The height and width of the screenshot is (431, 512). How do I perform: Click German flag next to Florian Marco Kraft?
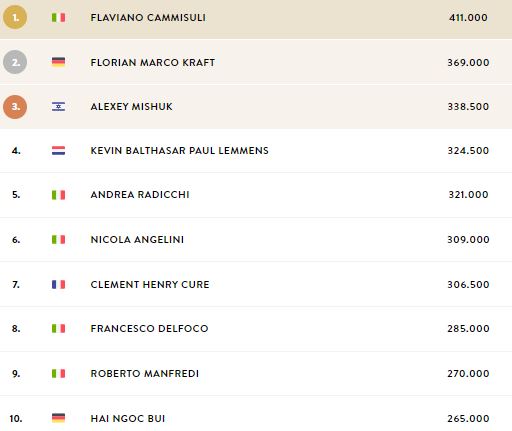(x=58, y=62)
